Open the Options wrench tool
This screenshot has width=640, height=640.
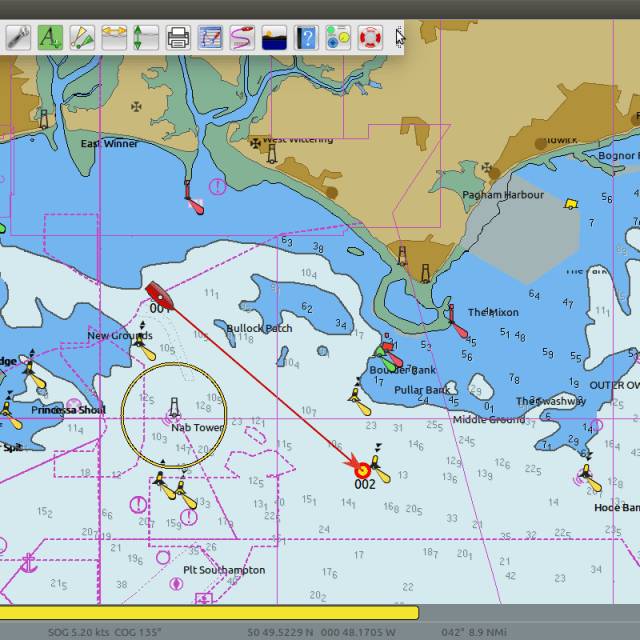click(17, 38)
